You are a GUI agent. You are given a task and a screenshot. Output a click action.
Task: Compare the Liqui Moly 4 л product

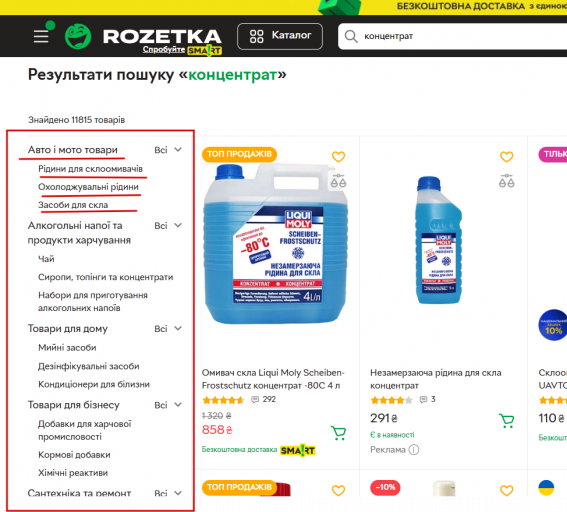click(338, 180)
